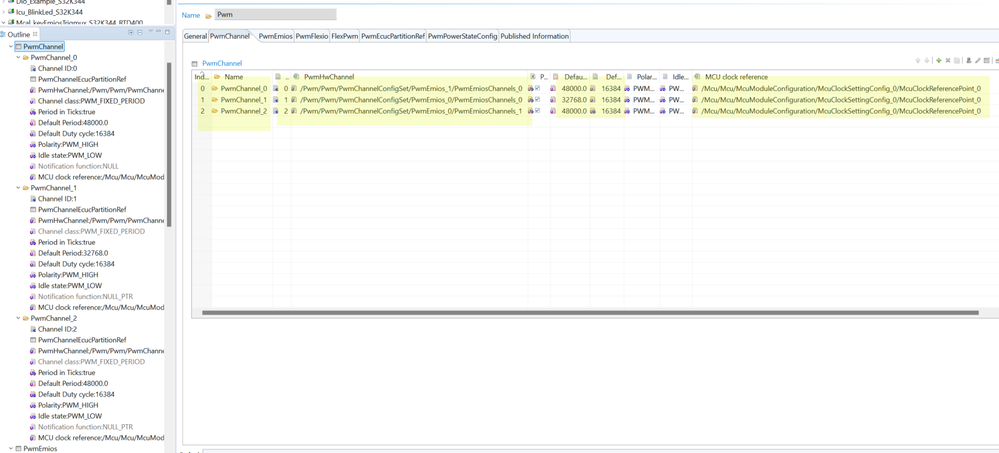Click the PwmChannel table title icon

(196, 64)
